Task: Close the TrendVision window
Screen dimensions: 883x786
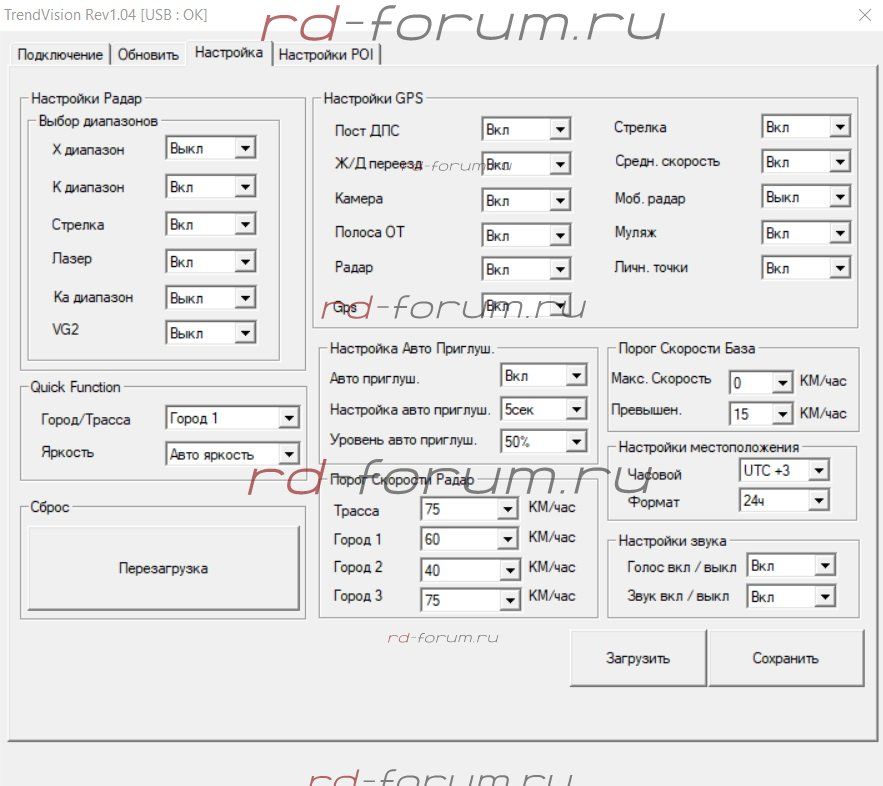Action: 863,14
